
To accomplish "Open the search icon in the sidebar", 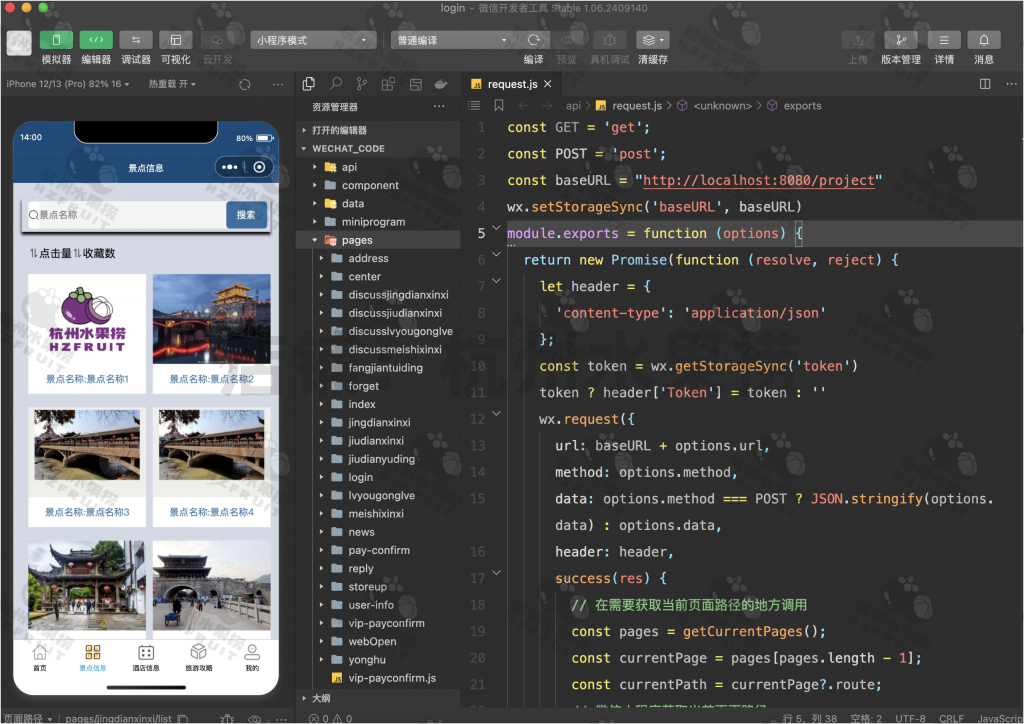I will 336,84.
